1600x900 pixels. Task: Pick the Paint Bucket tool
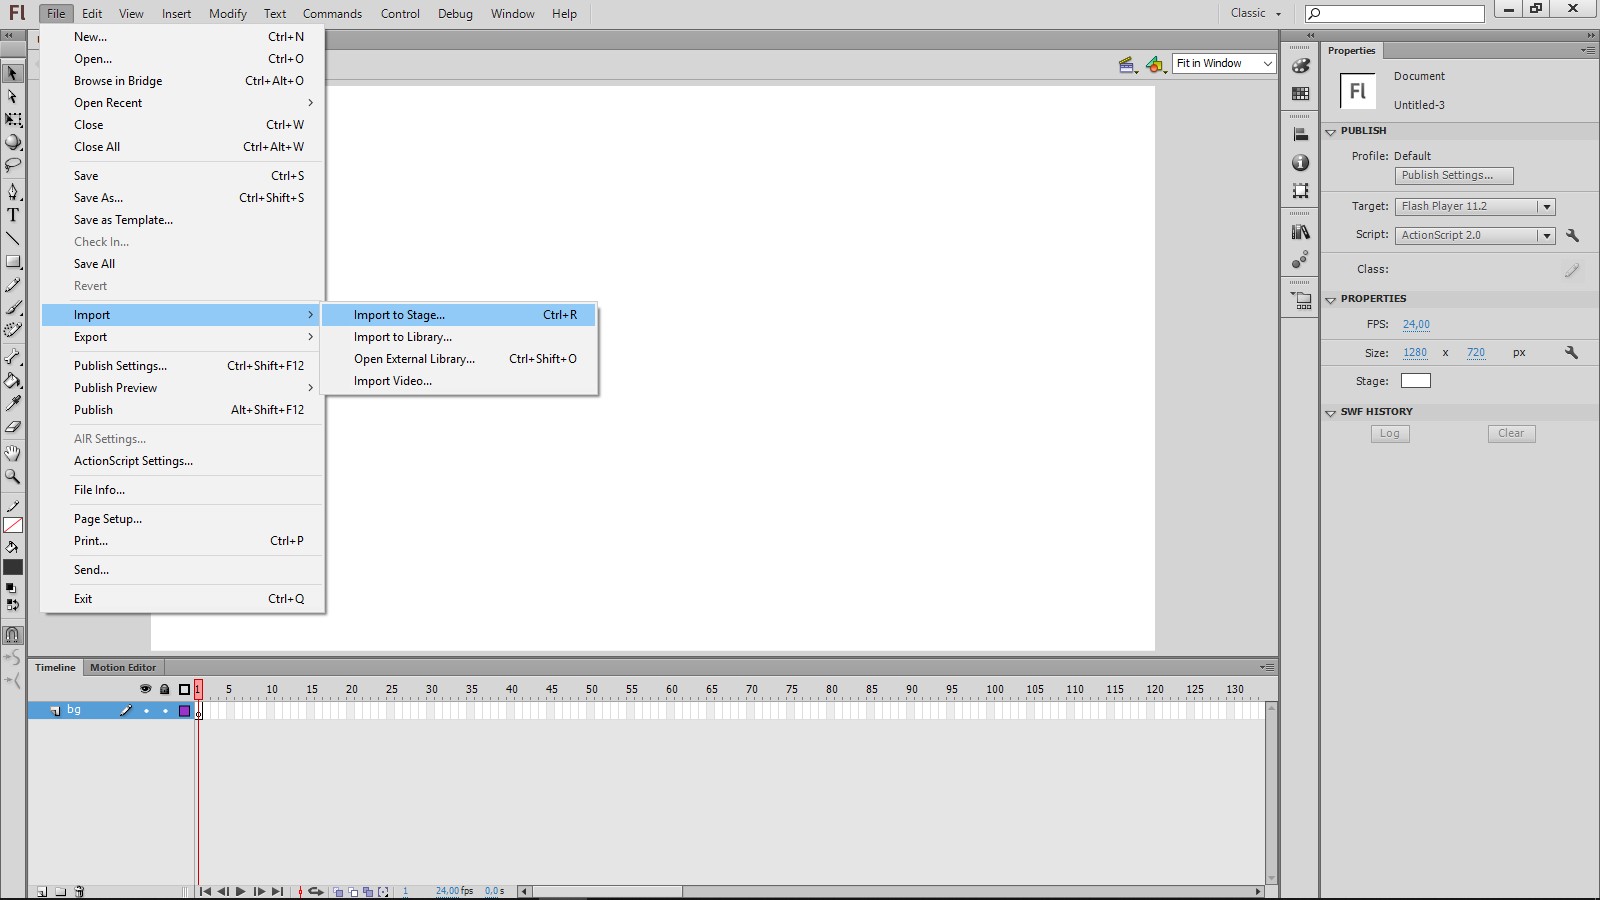tap(13, 381)
